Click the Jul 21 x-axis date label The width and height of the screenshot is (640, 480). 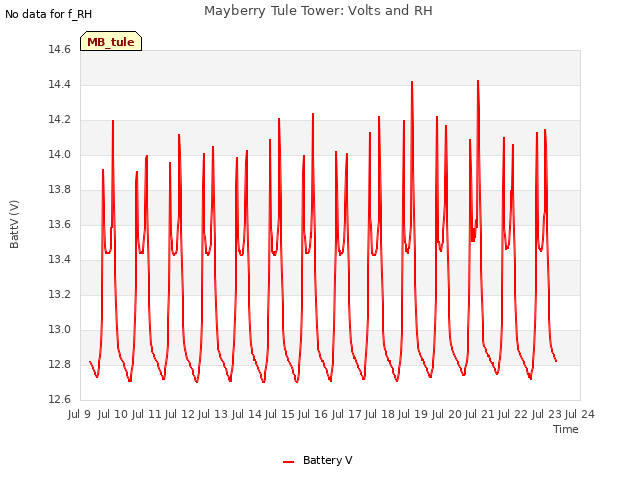(x=480, y=414)
